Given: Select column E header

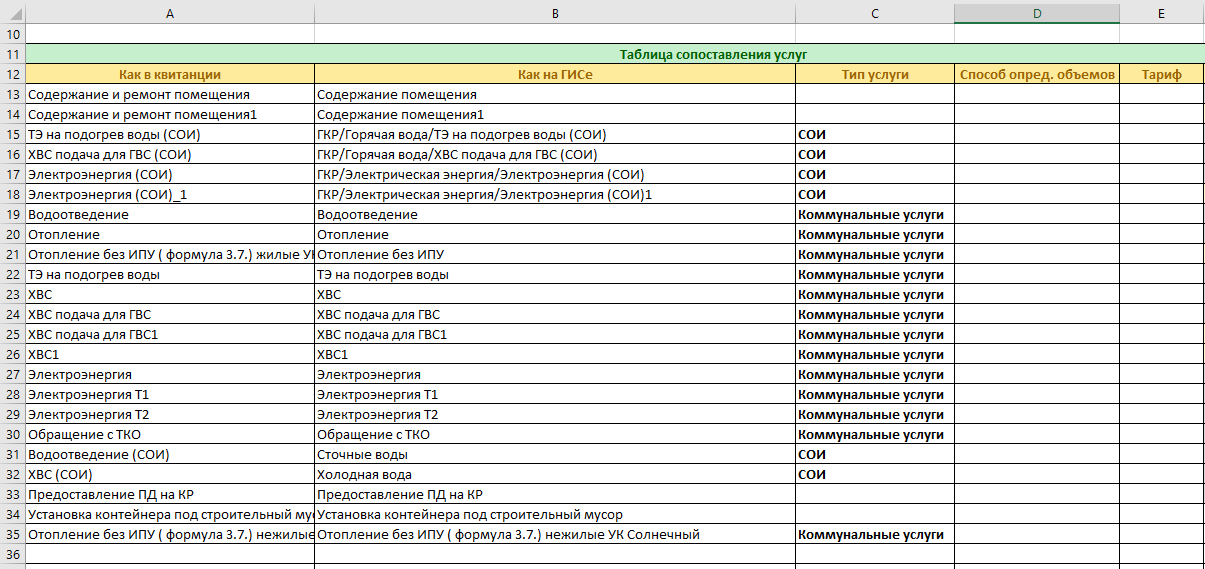Looking at the screenshot, I should [x=1162, y=12].
